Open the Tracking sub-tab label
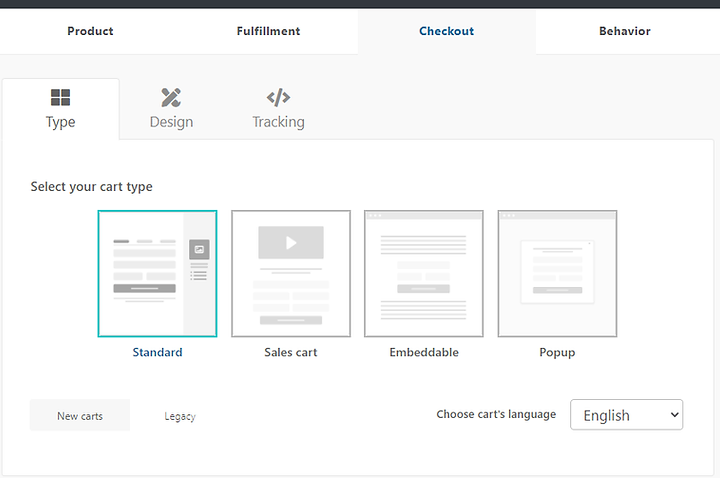720x478 pixels. tap(278, 122)
